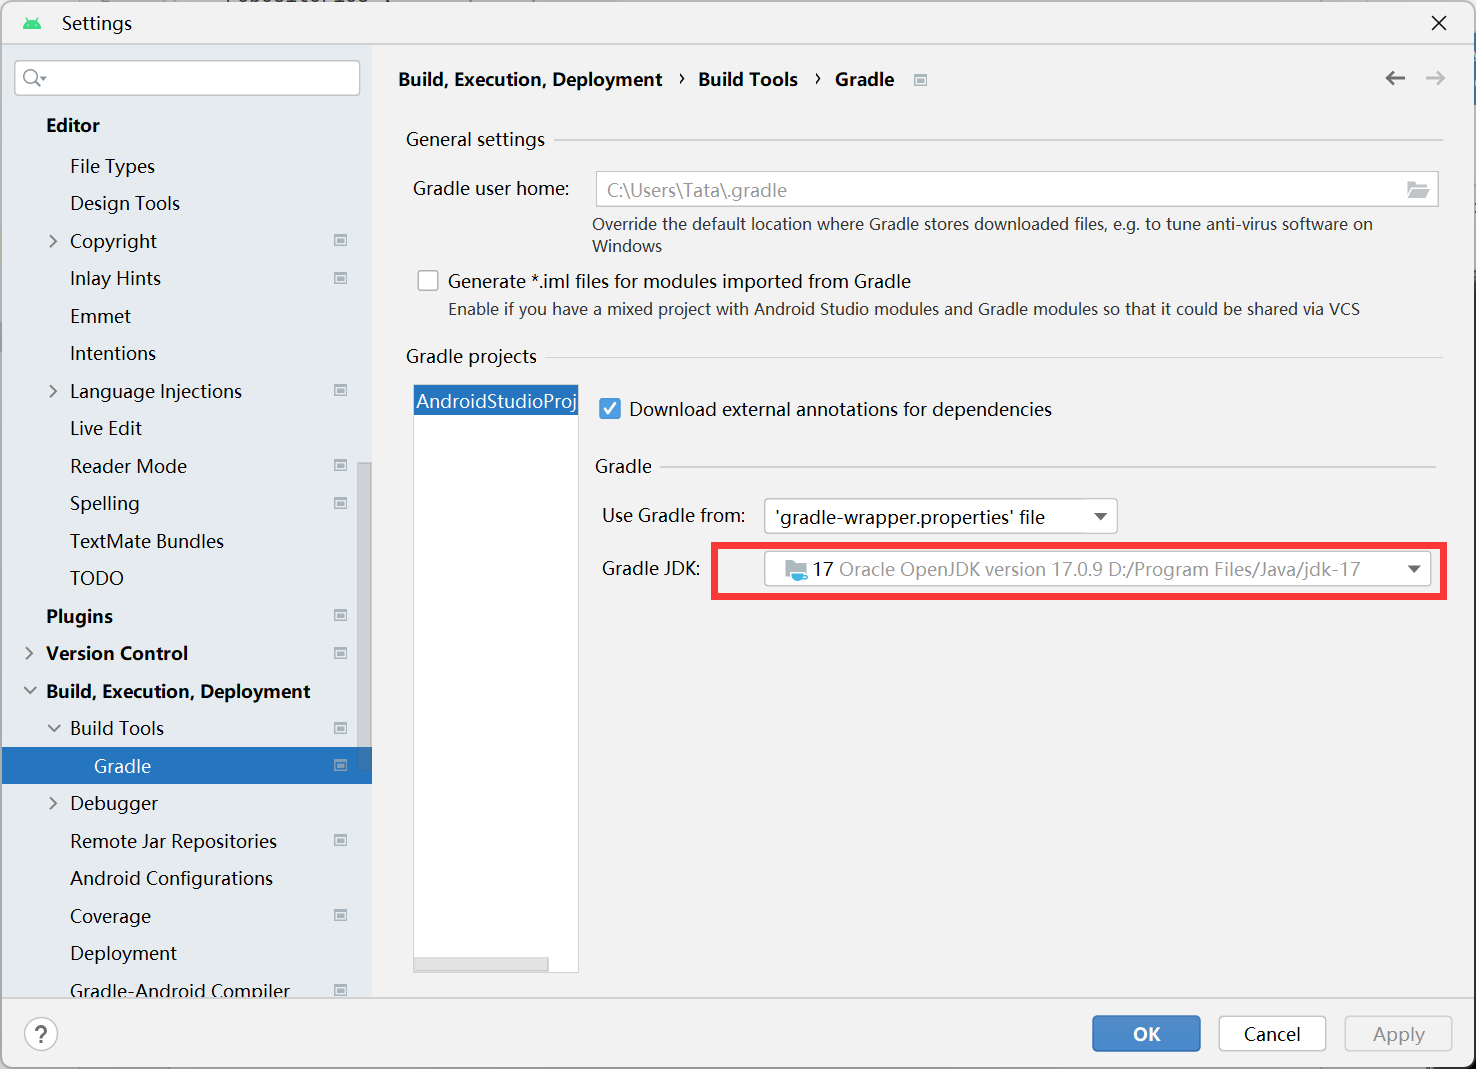Open the Gradle JDK dropdown
1476x1069 pixels.
(x=1097, y=569)
